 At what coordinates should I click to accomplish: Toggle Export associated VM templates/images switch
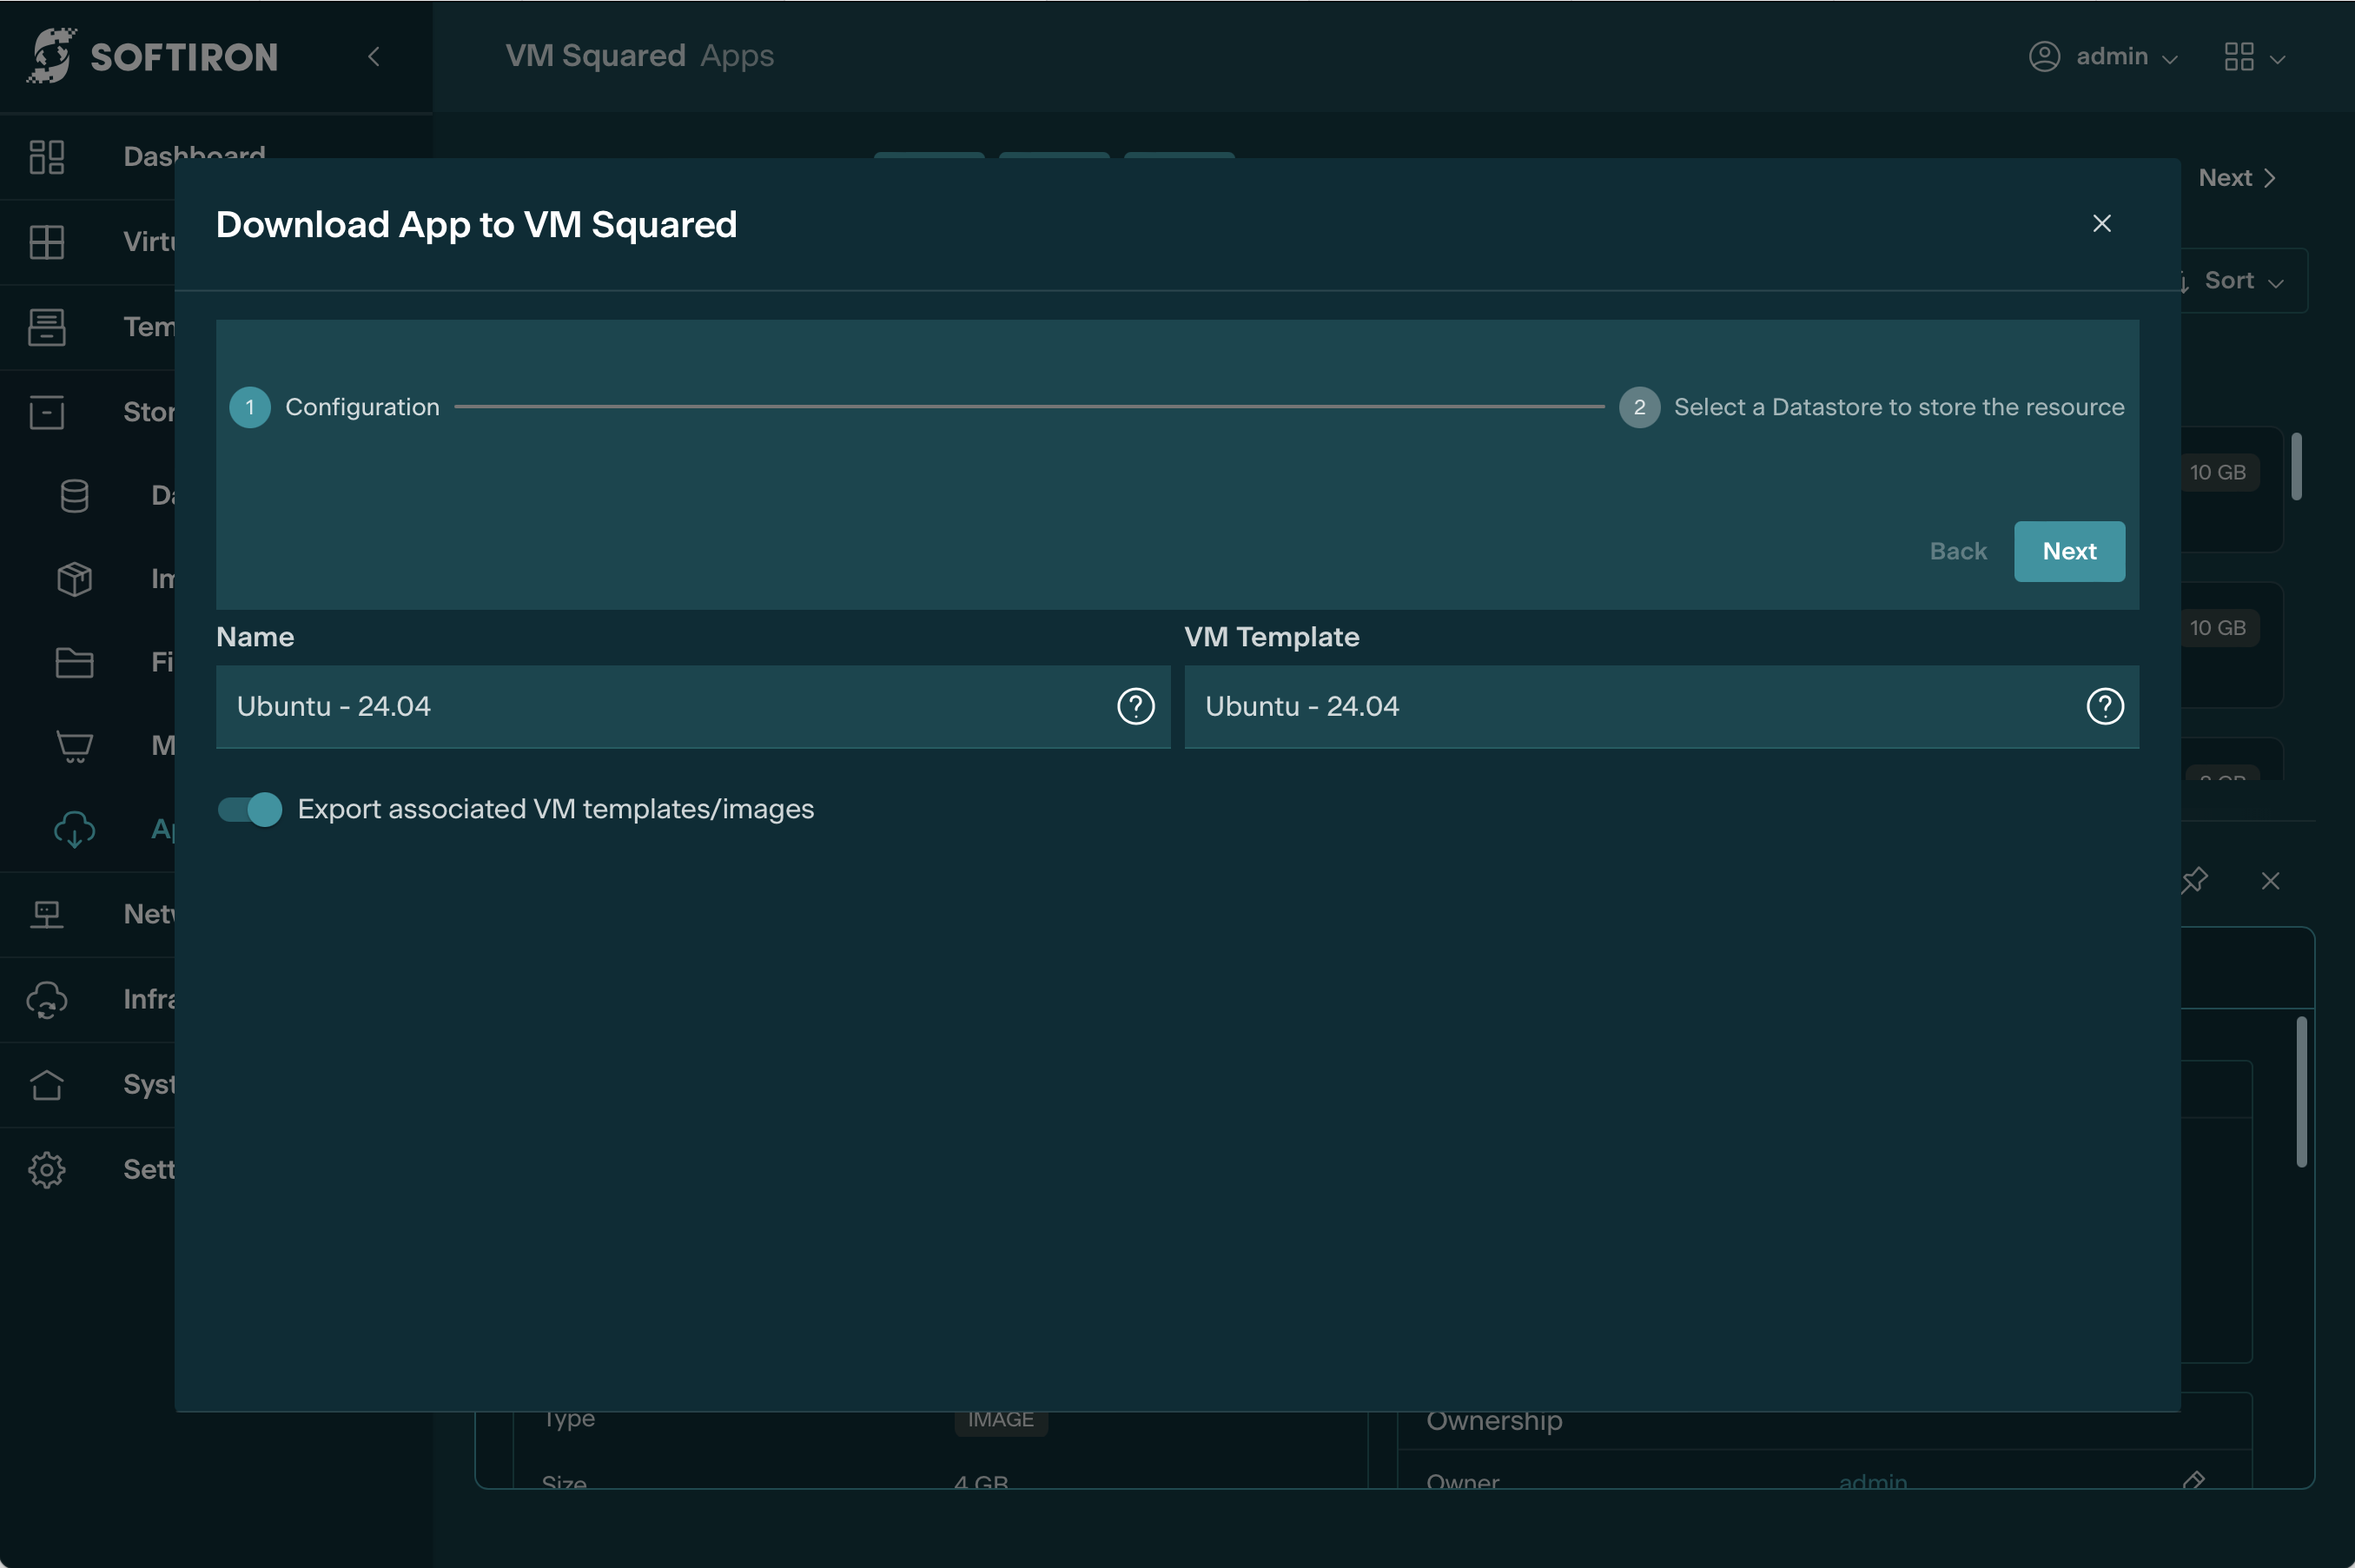click(250, 809)
